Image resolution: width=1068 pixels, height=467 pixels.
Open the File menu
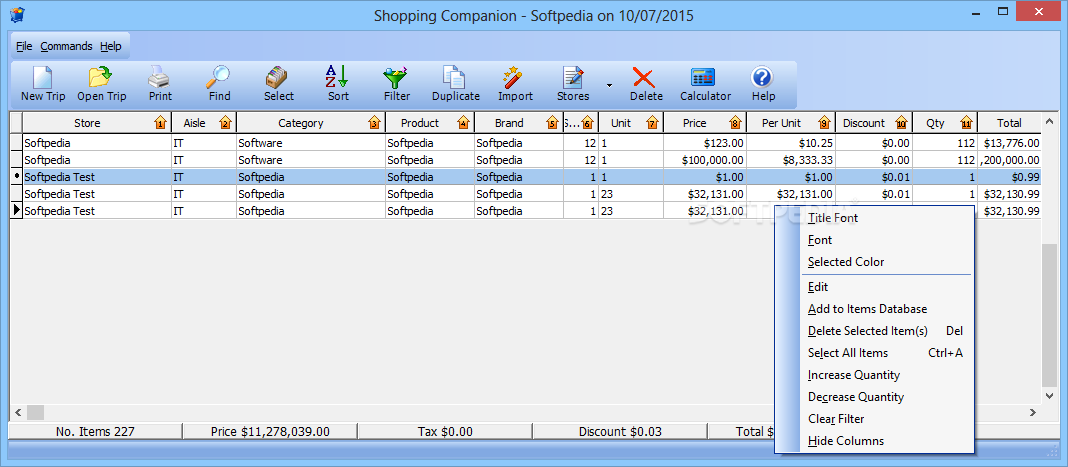[24, 46]
